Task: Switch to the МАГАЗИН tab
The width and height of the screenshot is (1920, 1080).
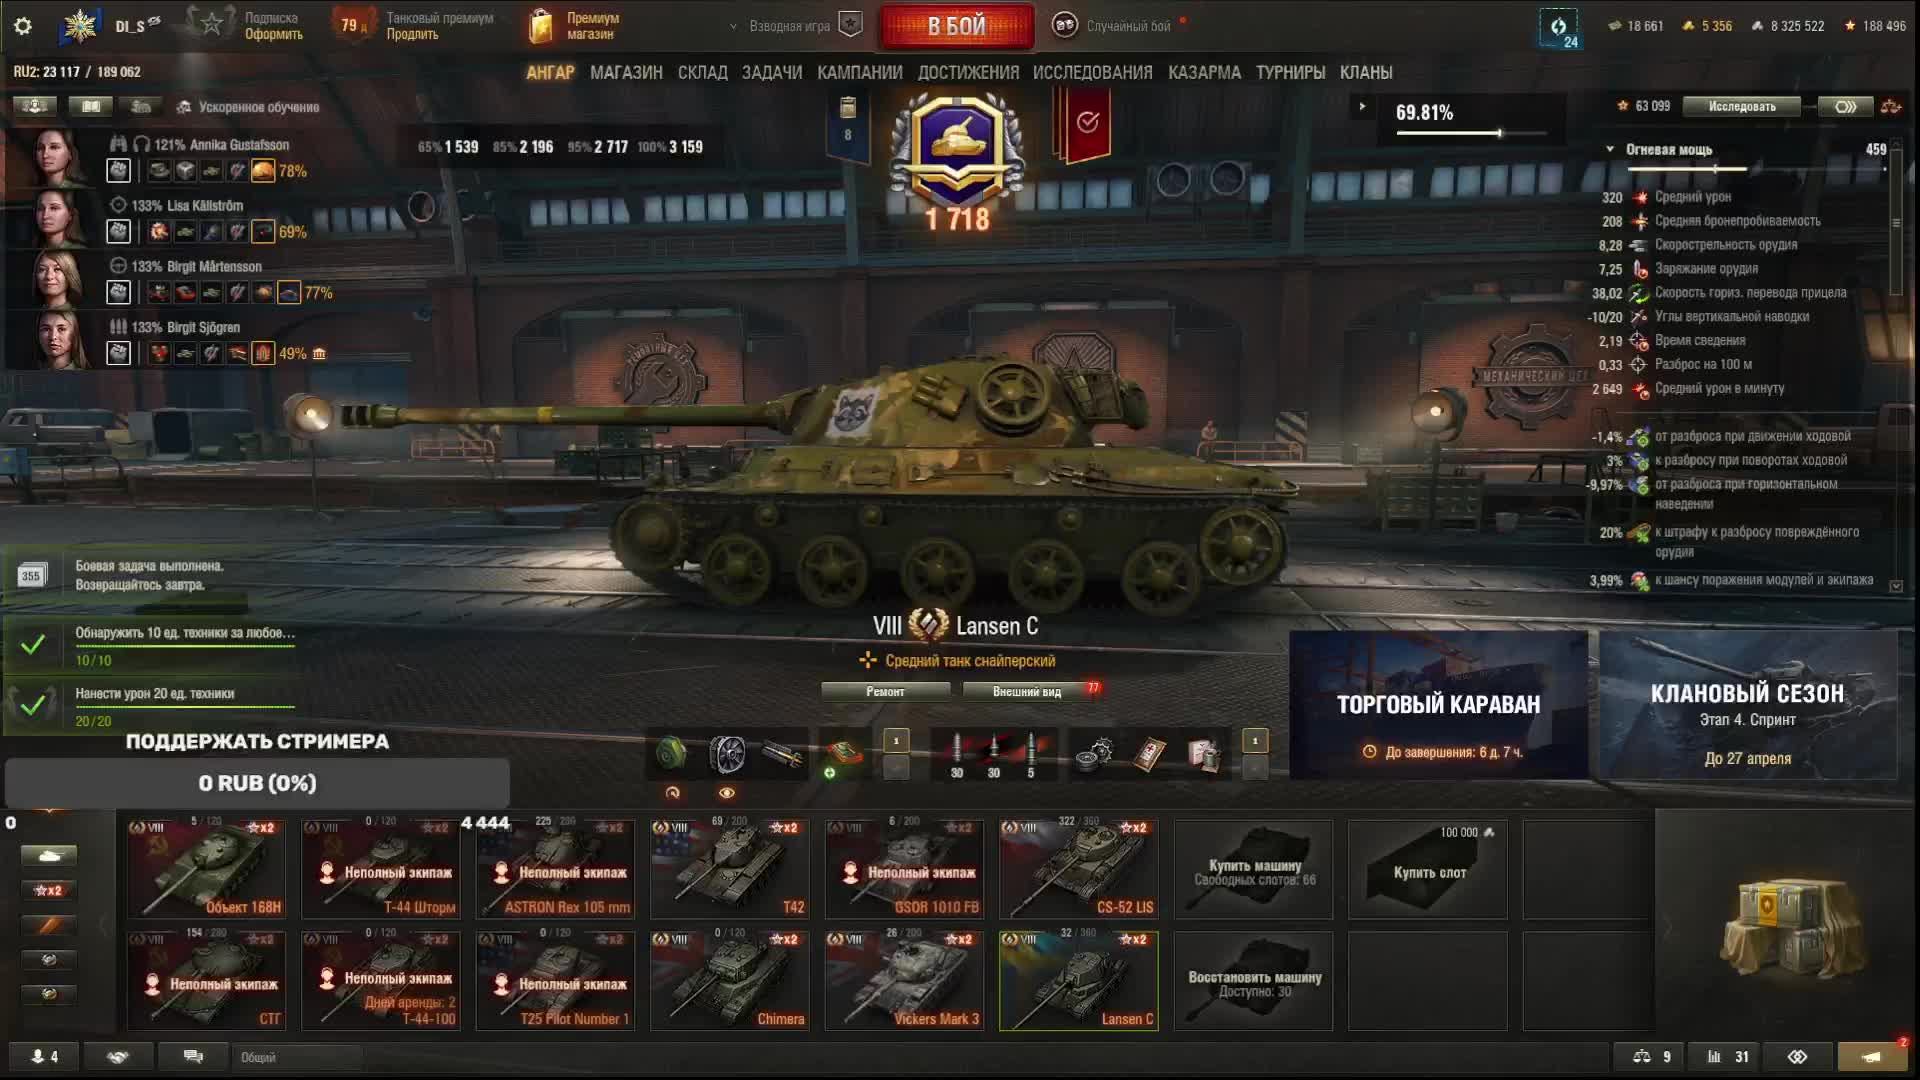Action: click(x=626, y=73)
